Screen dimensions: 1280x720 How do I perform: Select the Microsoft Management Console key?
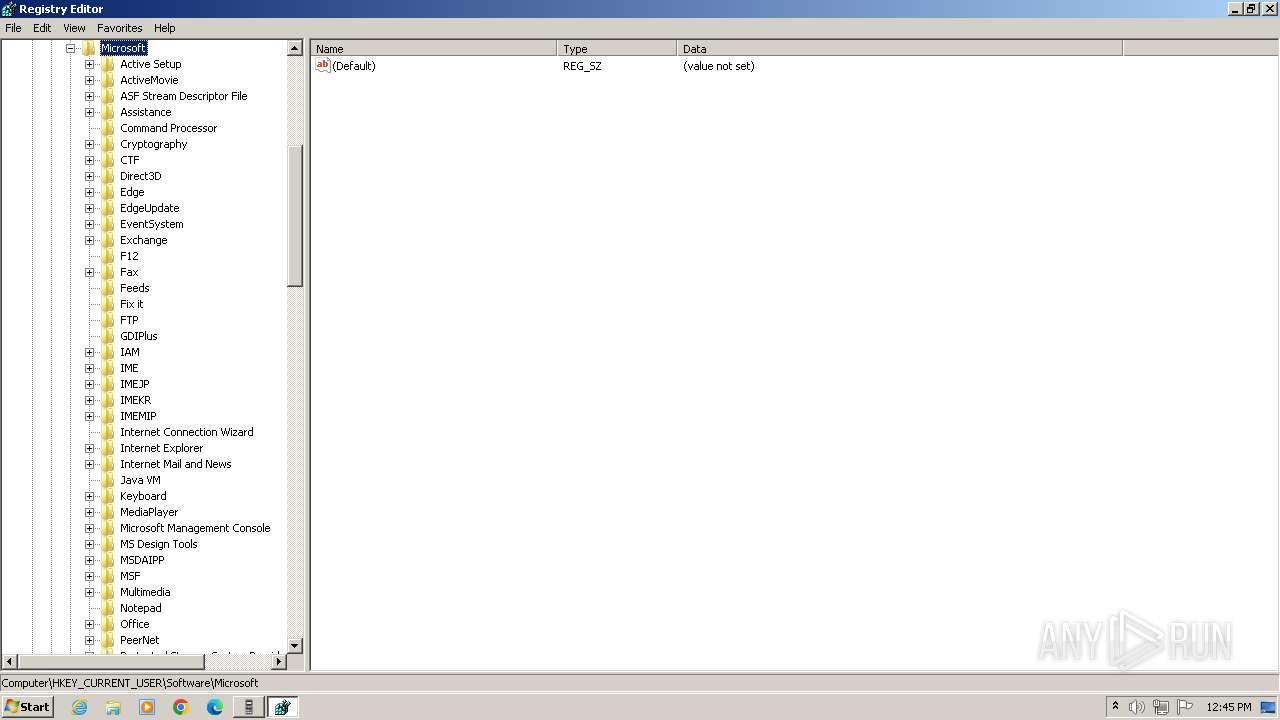click(195, 528)
